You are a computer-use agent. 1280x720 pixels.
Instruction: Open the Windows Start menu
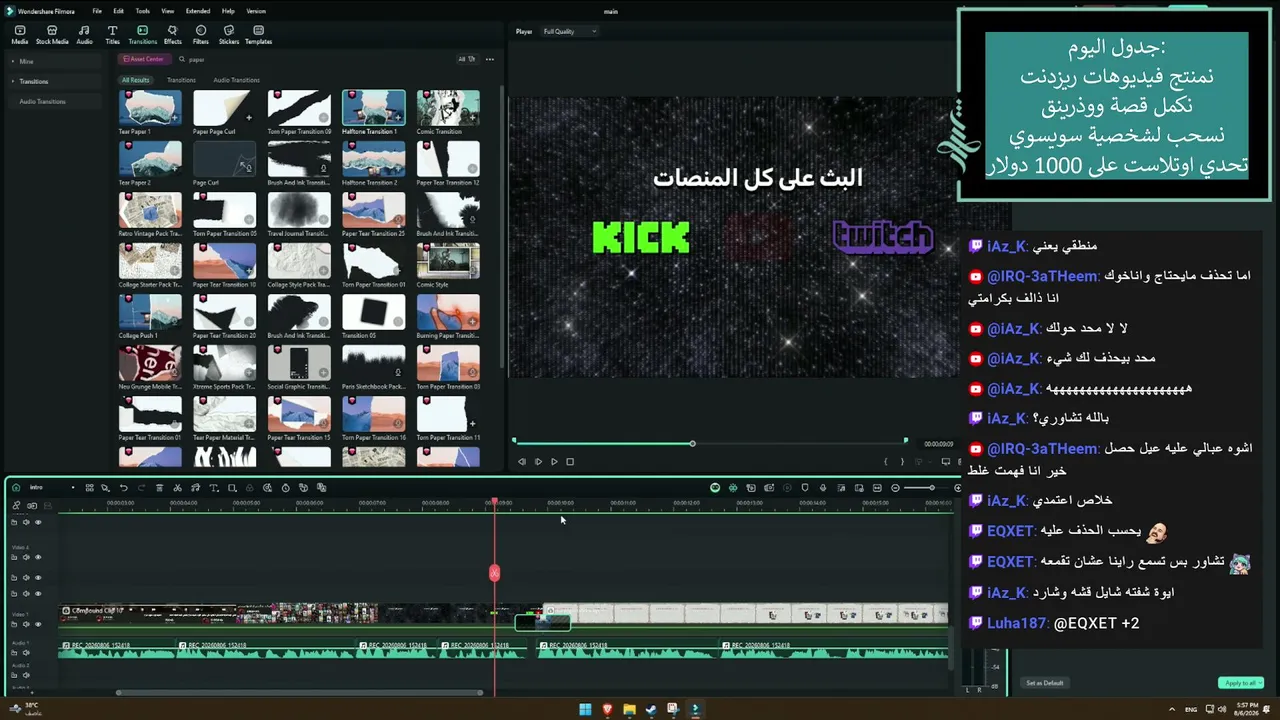pyautogui.click(x=585, y=710)
